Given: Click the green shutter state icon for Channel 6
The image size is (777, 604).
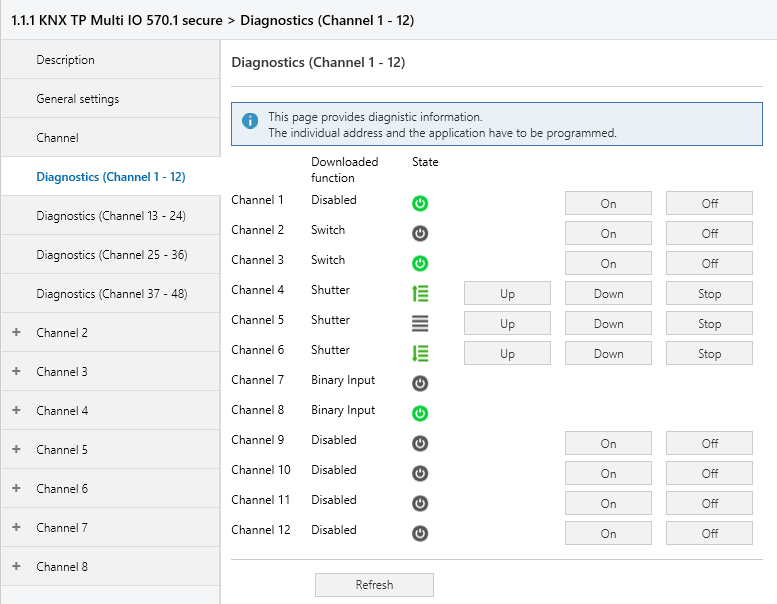Looking at the screenshot, I should (x=420, y=353).
